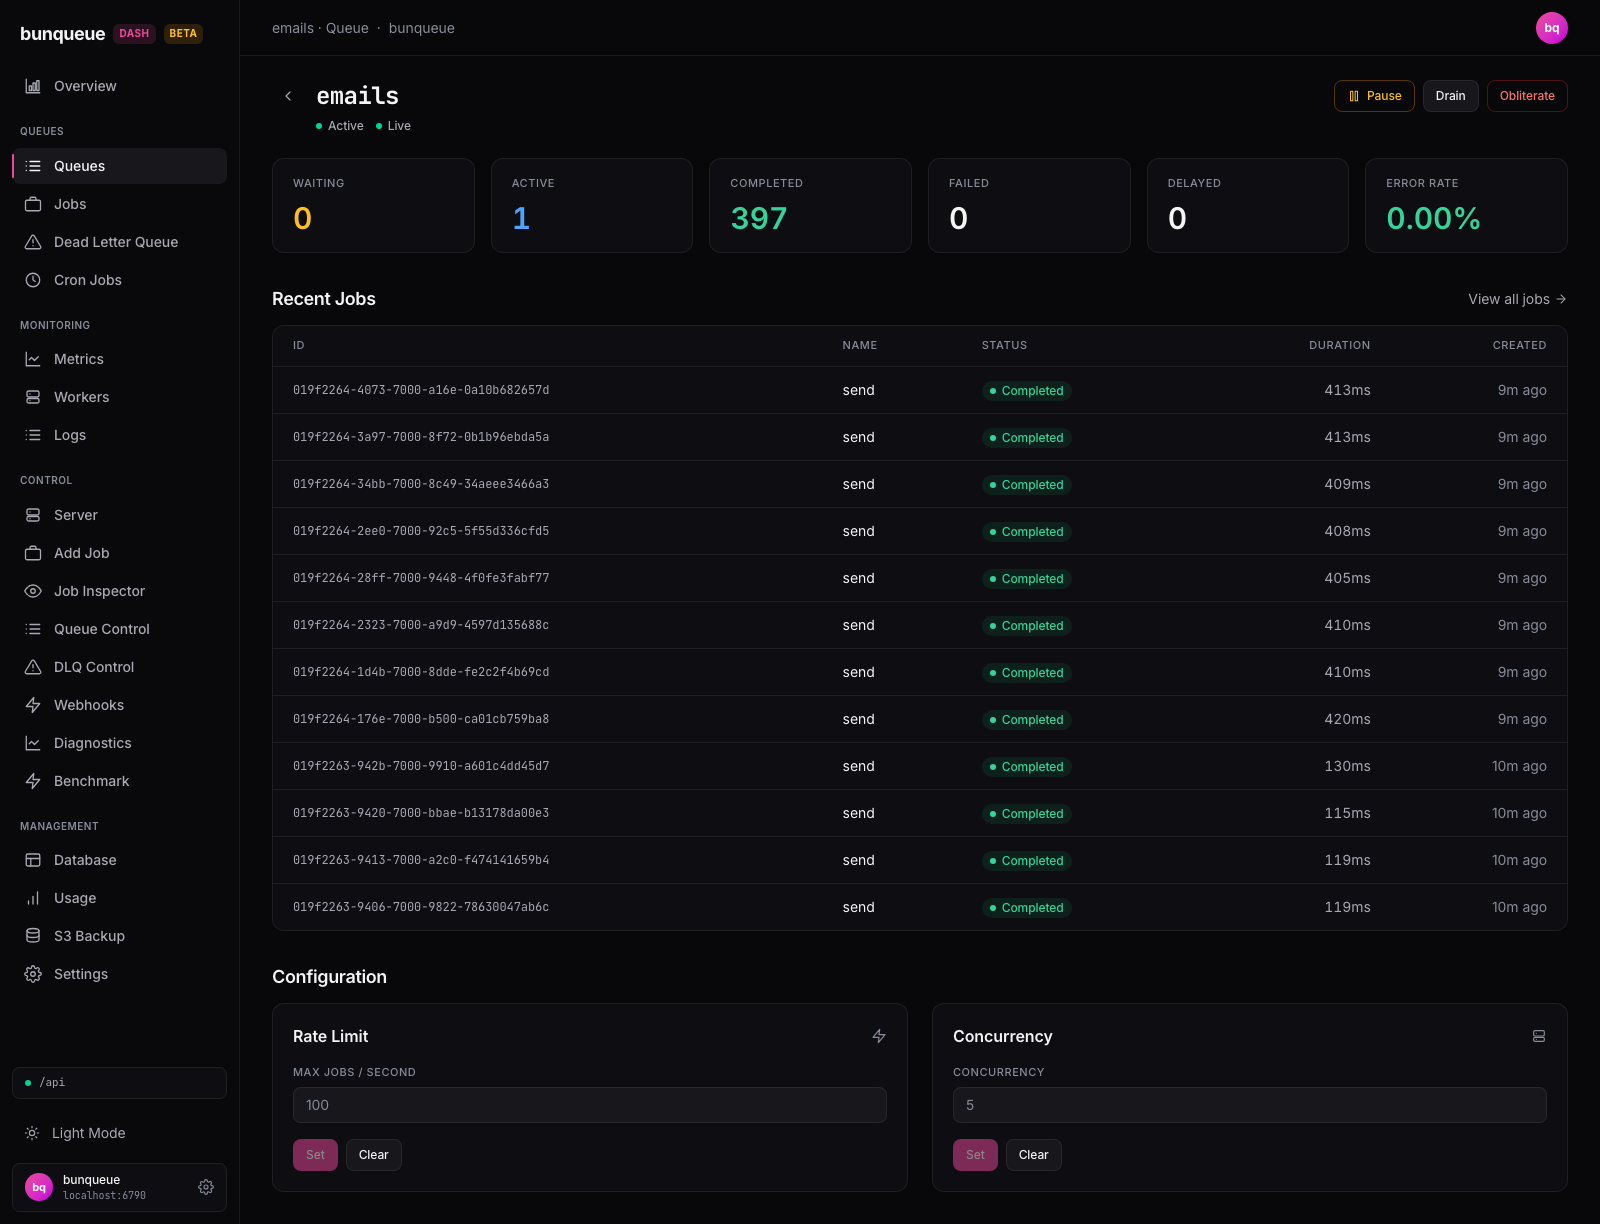Open Webhooks lightning icon
This screenshot has width=1600, height=1224.
click(x=33, y=705)
